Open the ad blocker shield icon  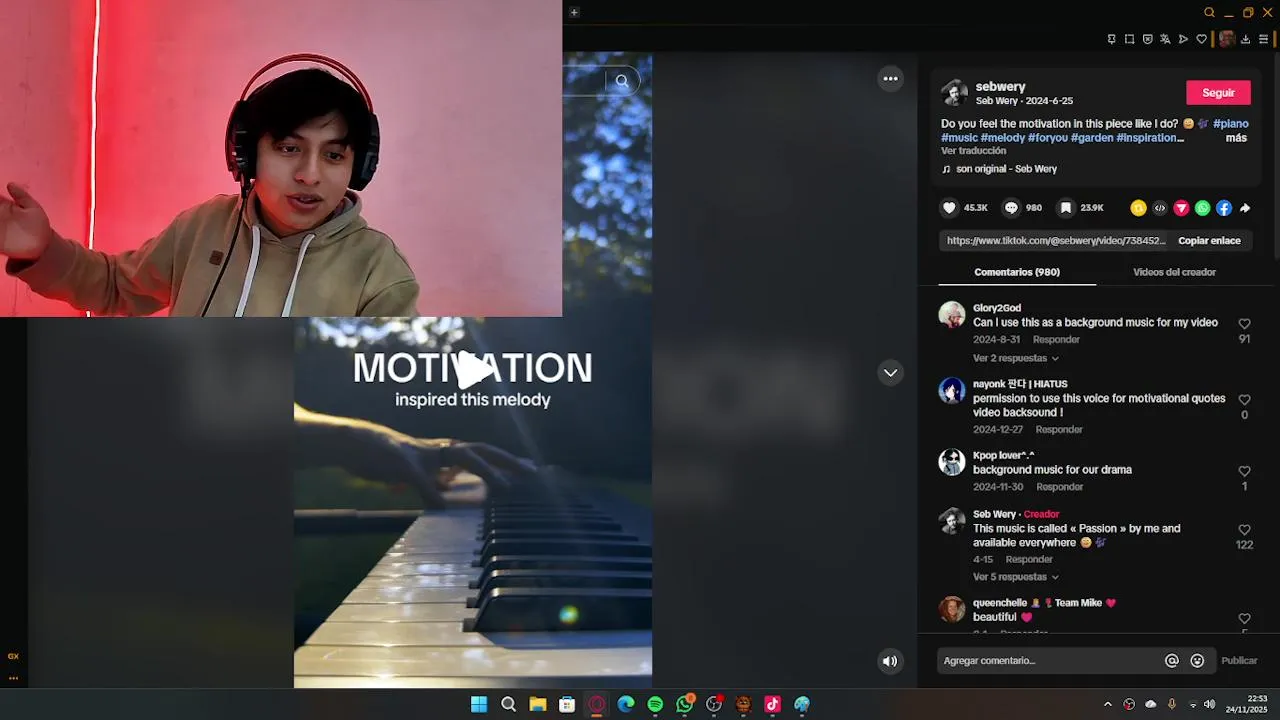pos(1147,39)
